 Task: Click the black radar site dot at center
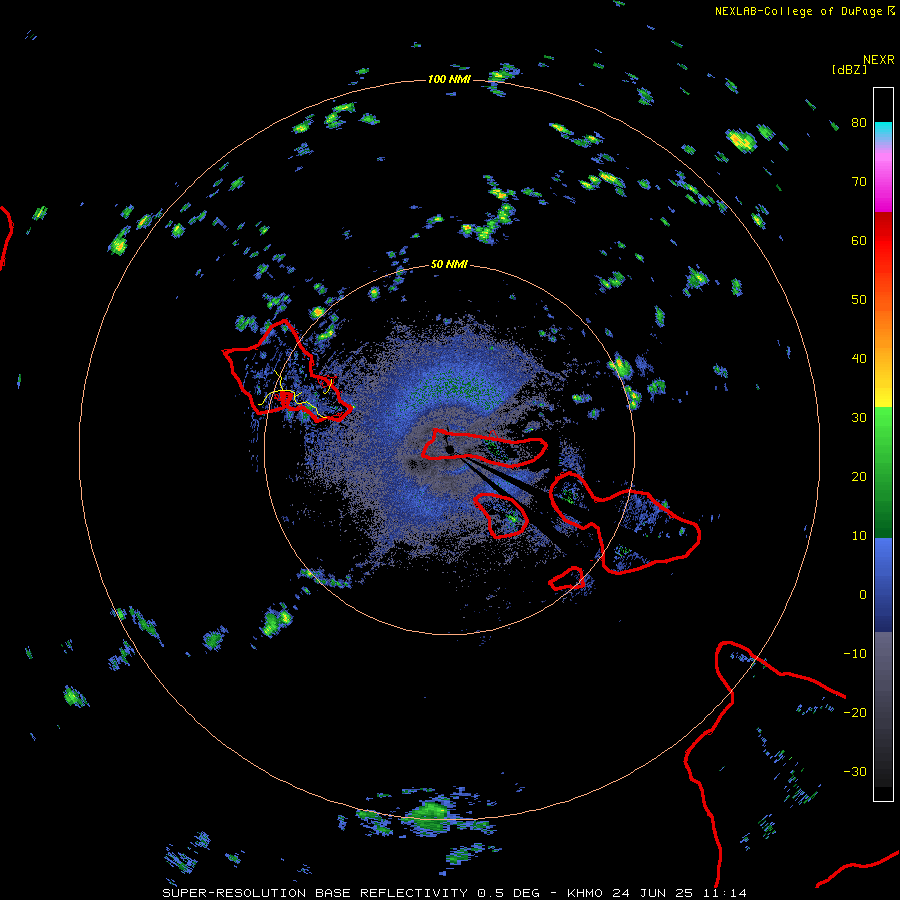click(x=450, y=449)
